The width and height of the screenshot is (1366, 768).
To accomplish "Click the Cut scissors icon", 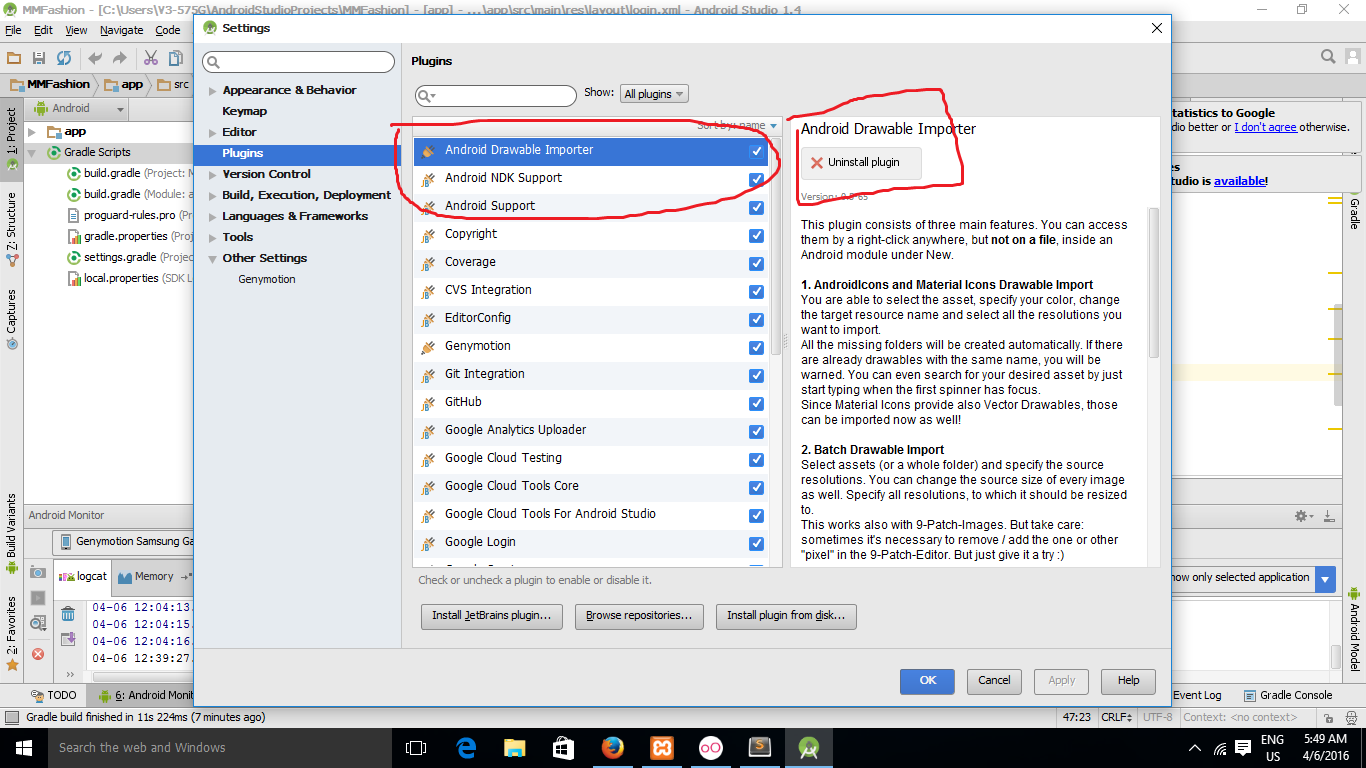I will pyautogui.click(x=151, y=58).
